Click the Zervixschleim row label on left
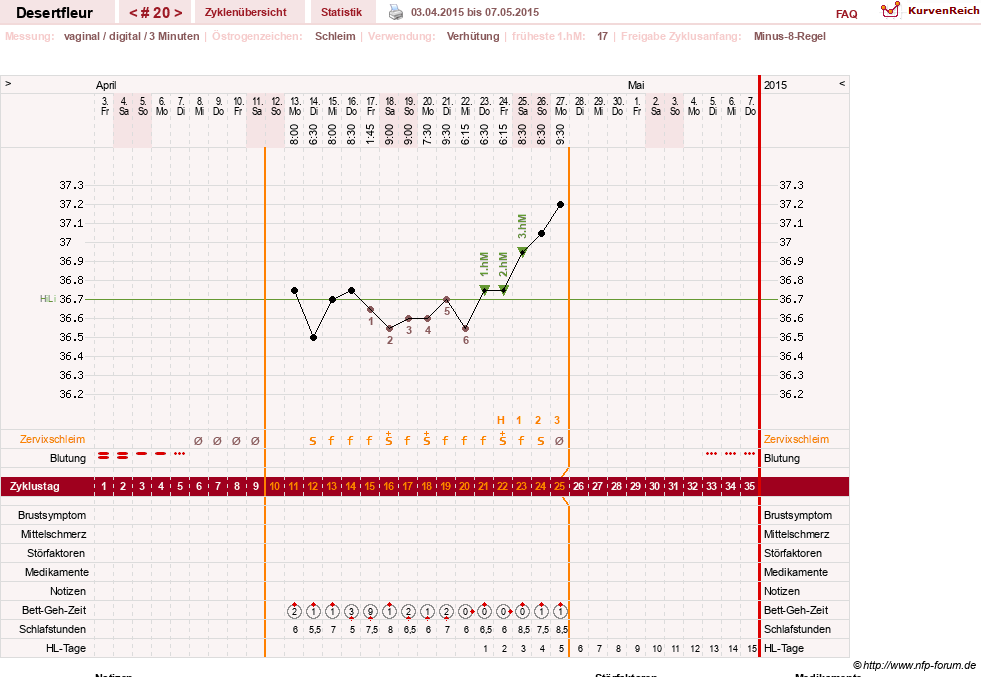The width and height of the screenshot is (981, 677). [53, 439]
